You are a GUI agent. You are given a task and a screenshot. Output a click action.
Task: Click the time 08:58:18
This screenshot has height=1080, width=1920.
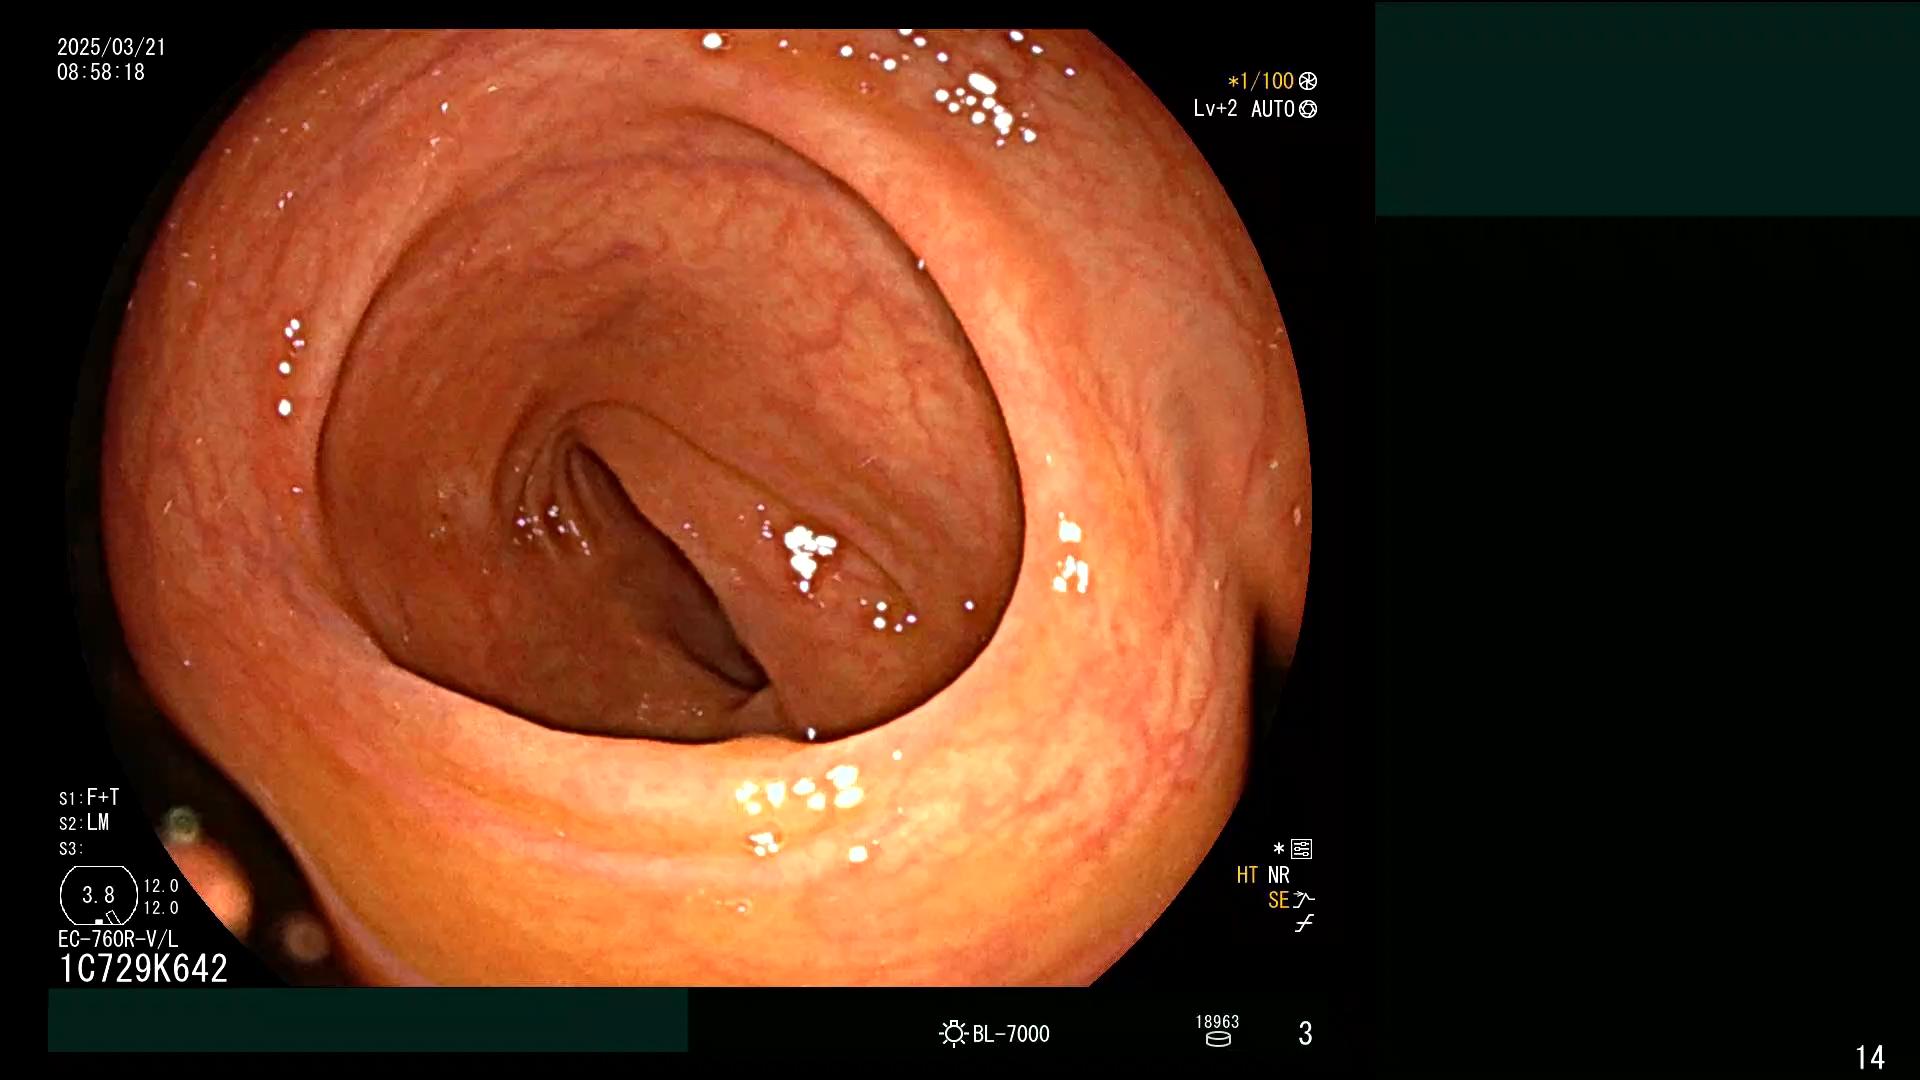[x=101, y=72]
